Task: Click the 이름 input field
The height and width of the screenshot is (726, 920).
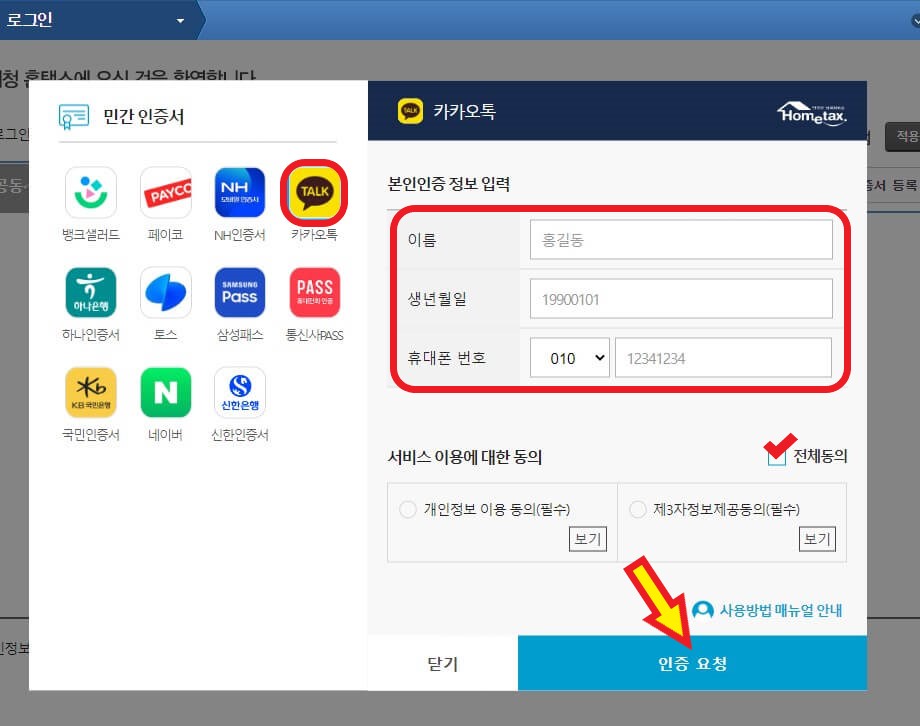Action: click(x=681, y=239)
